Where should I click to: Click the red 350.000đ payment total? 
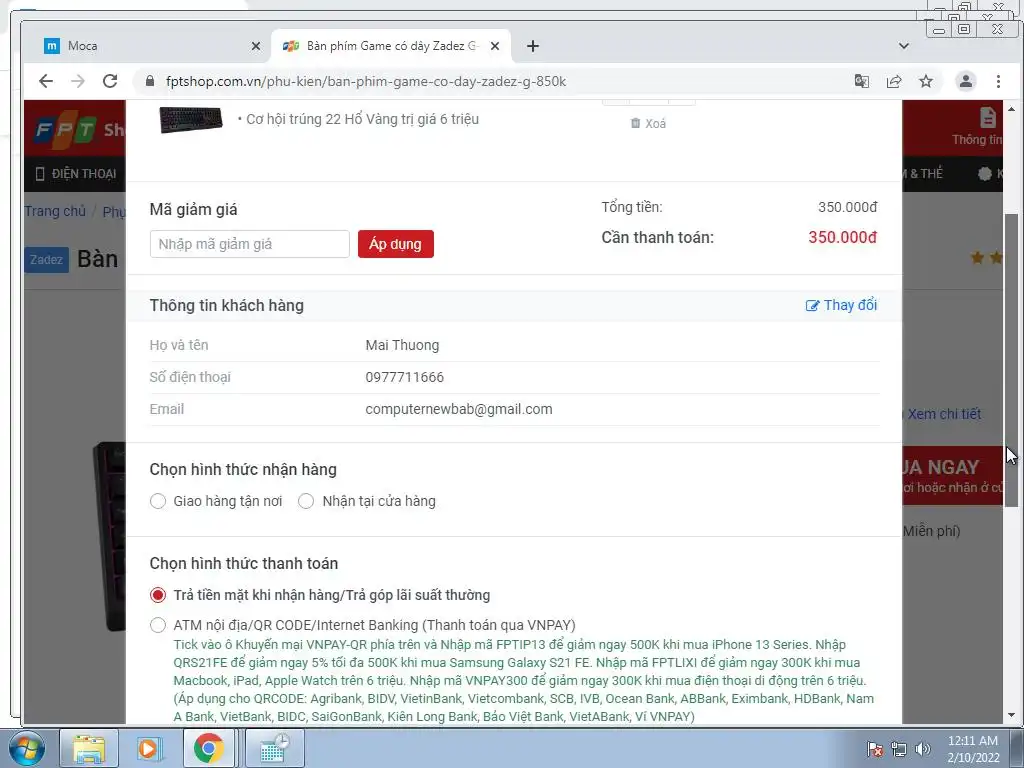pos(842,237)
